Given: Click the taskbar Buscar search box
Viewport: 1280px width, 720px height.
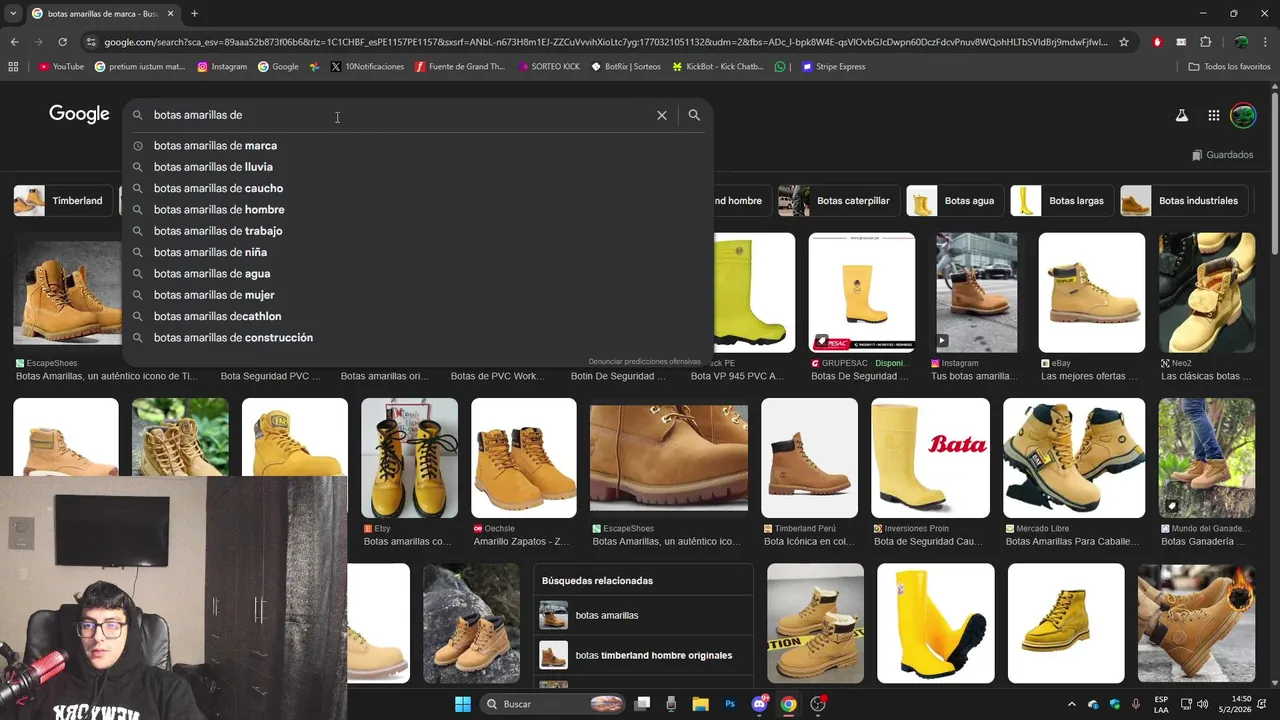Looking at the screenshot, I should (553, 704).
